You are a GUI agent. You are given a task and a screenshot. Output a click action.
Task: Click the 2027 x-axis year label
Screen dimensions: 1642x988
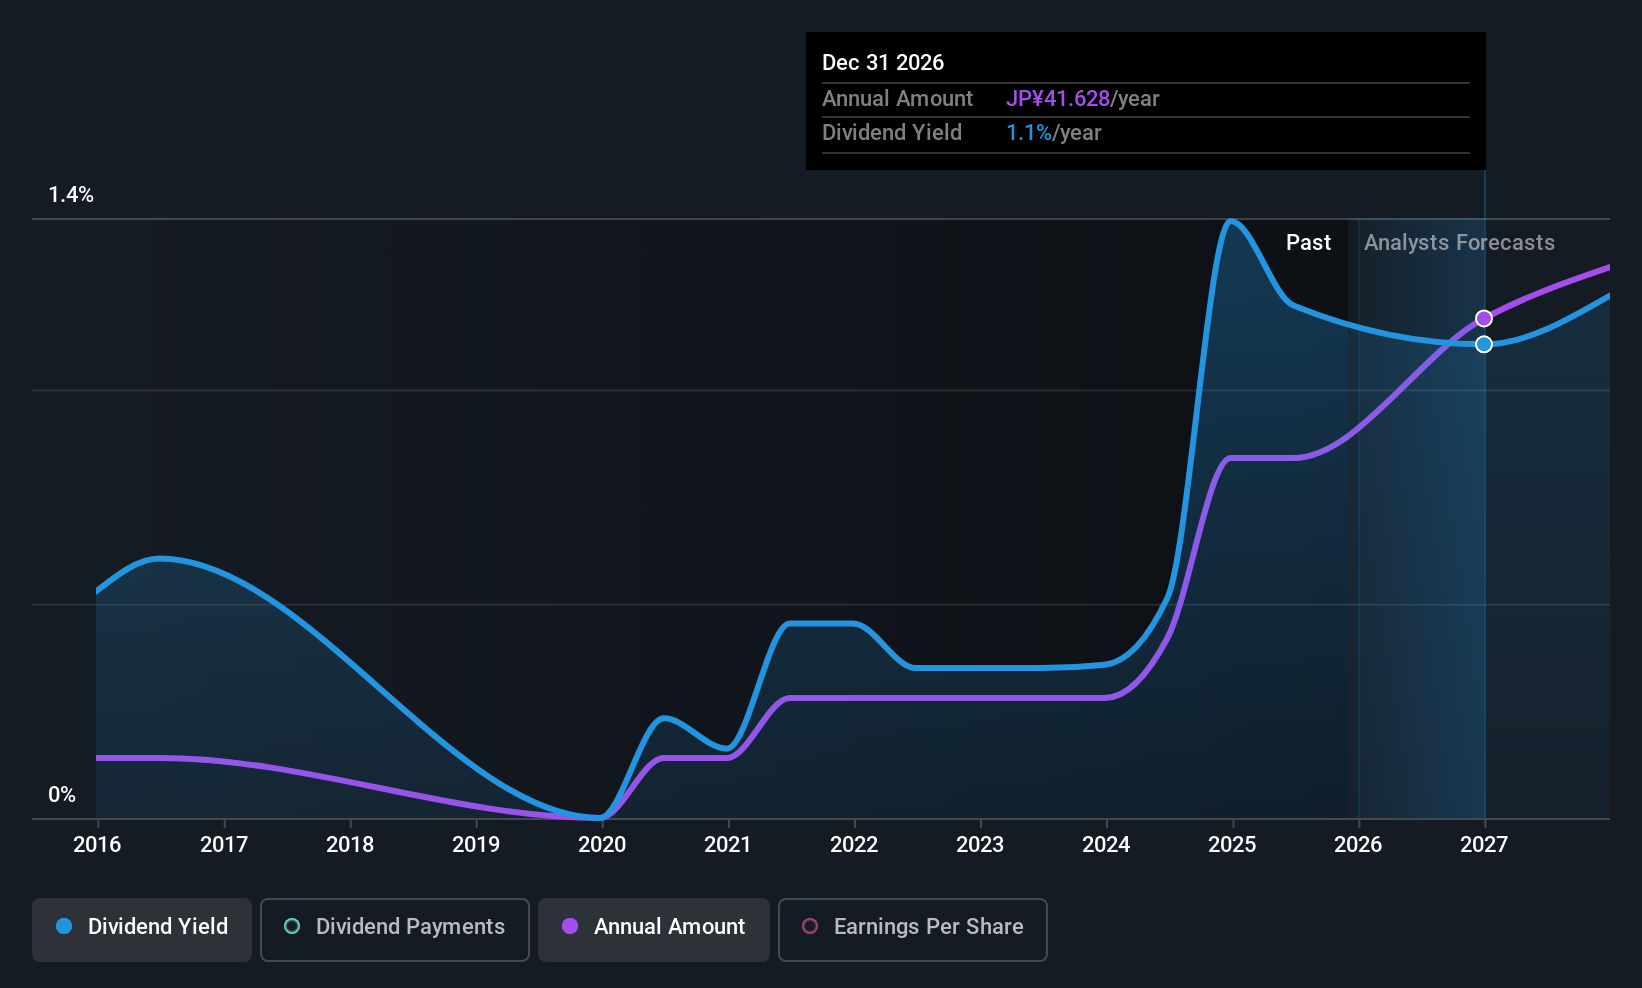pyautogui.click(x=1484, y=844)
